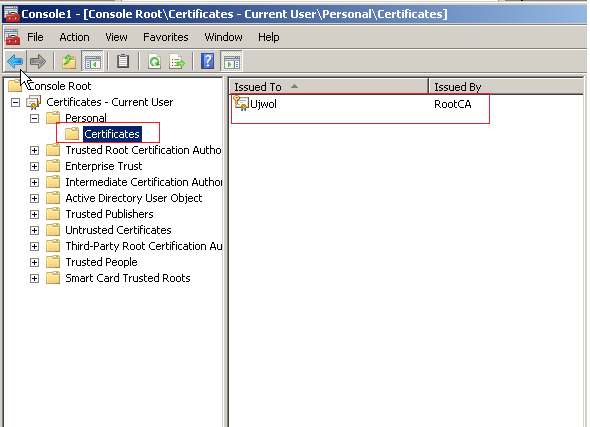Image resolution: width=590 pixels, height=427 pixels.
Task: Click the Forward arrow toolbar button
Action: pos(37,61)
